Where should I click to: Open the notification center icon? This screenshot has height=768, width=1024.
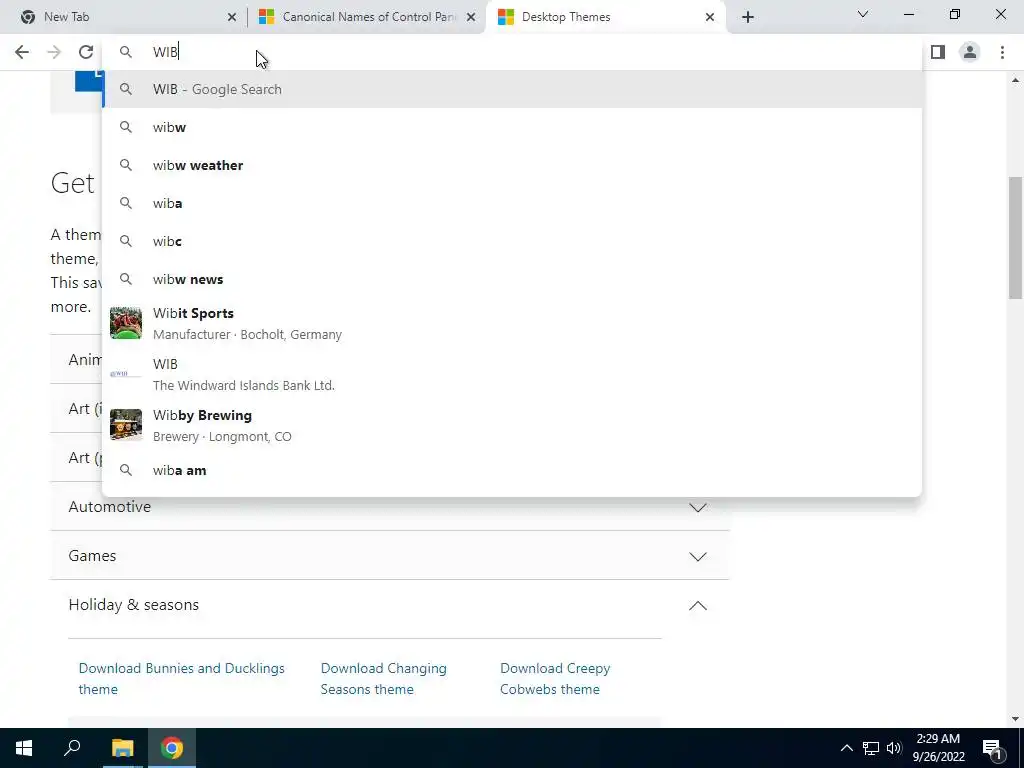click(993, 748)
